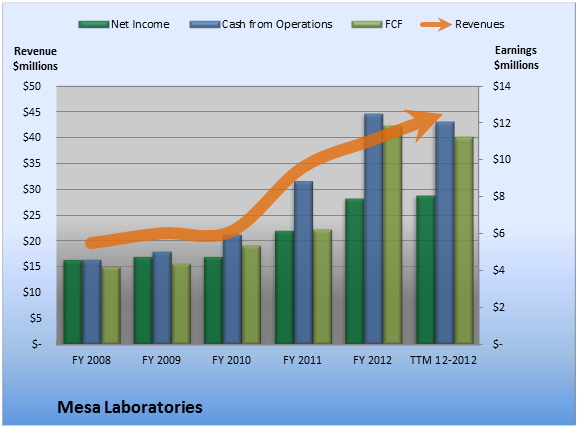The image size is (577, 427).
Task: Click the '$4' right axis value
Action: 499,270
